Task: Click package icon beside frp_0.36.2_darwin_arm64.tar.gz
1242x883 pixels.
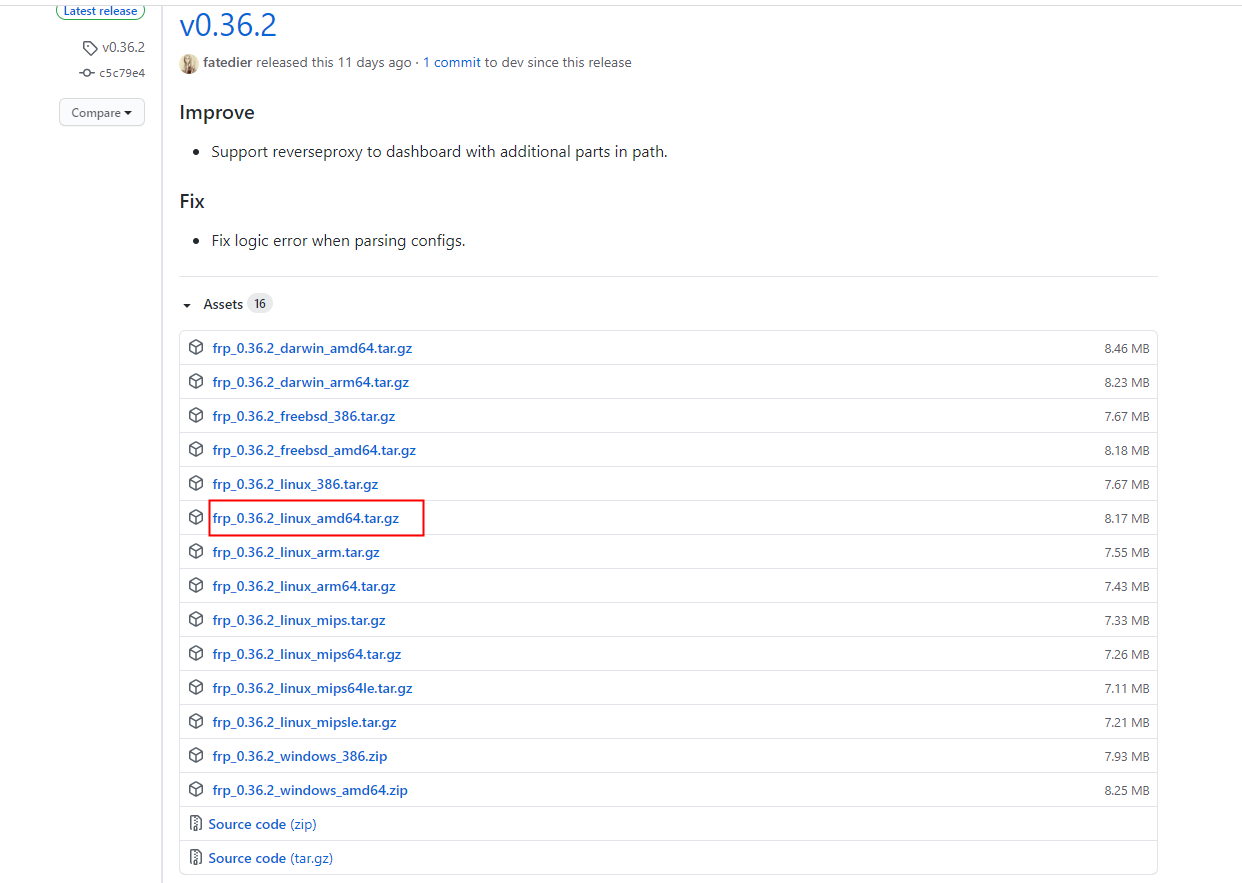Action: click(x=196, y=382)
